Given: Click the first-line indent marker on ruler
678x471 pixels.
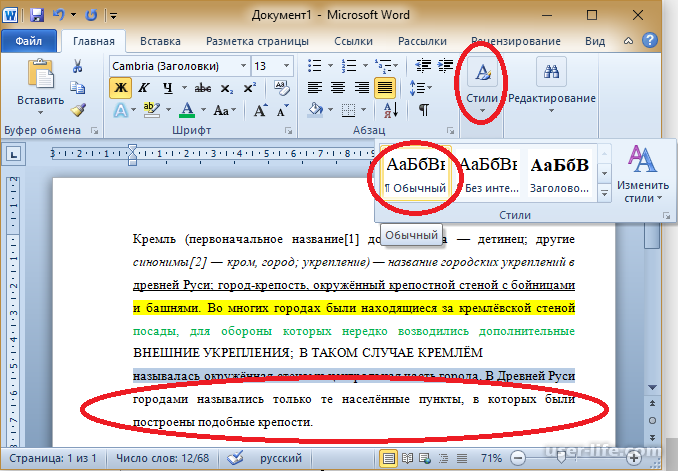Looking at the screenshot, I should point(132,149).
